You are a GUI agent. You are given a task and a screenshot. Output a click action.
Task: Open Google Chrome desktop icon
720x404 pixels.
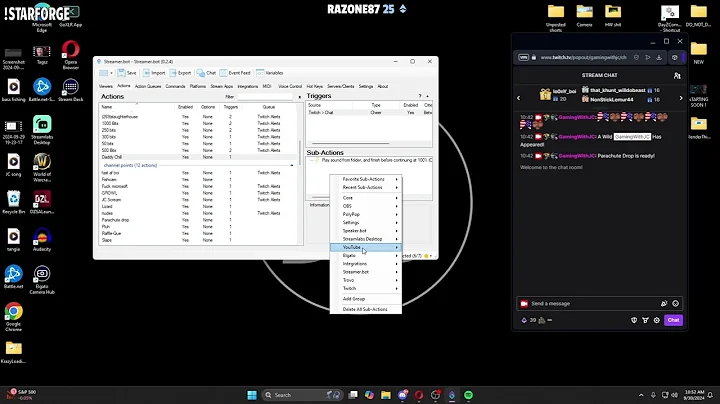(13, 316)
